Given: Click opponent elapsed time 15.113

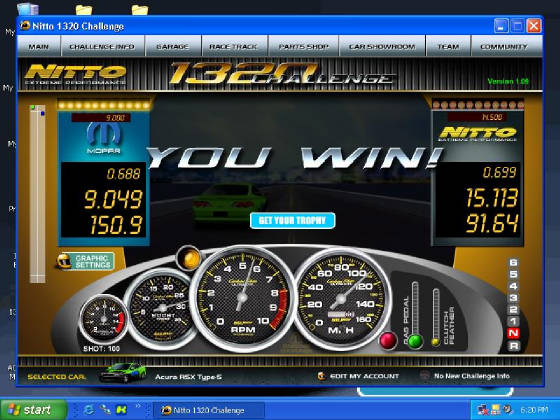Looking at the screenshot, I should click(492, 198).
